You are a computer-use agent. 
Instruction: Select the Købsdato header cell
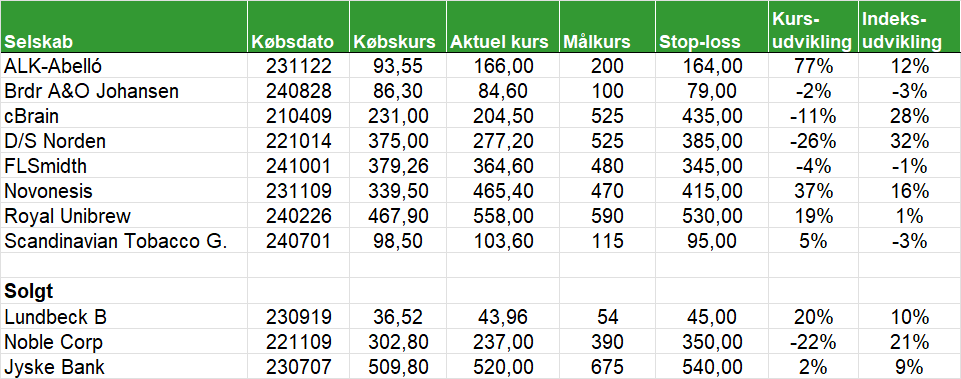tap(298, 27)
